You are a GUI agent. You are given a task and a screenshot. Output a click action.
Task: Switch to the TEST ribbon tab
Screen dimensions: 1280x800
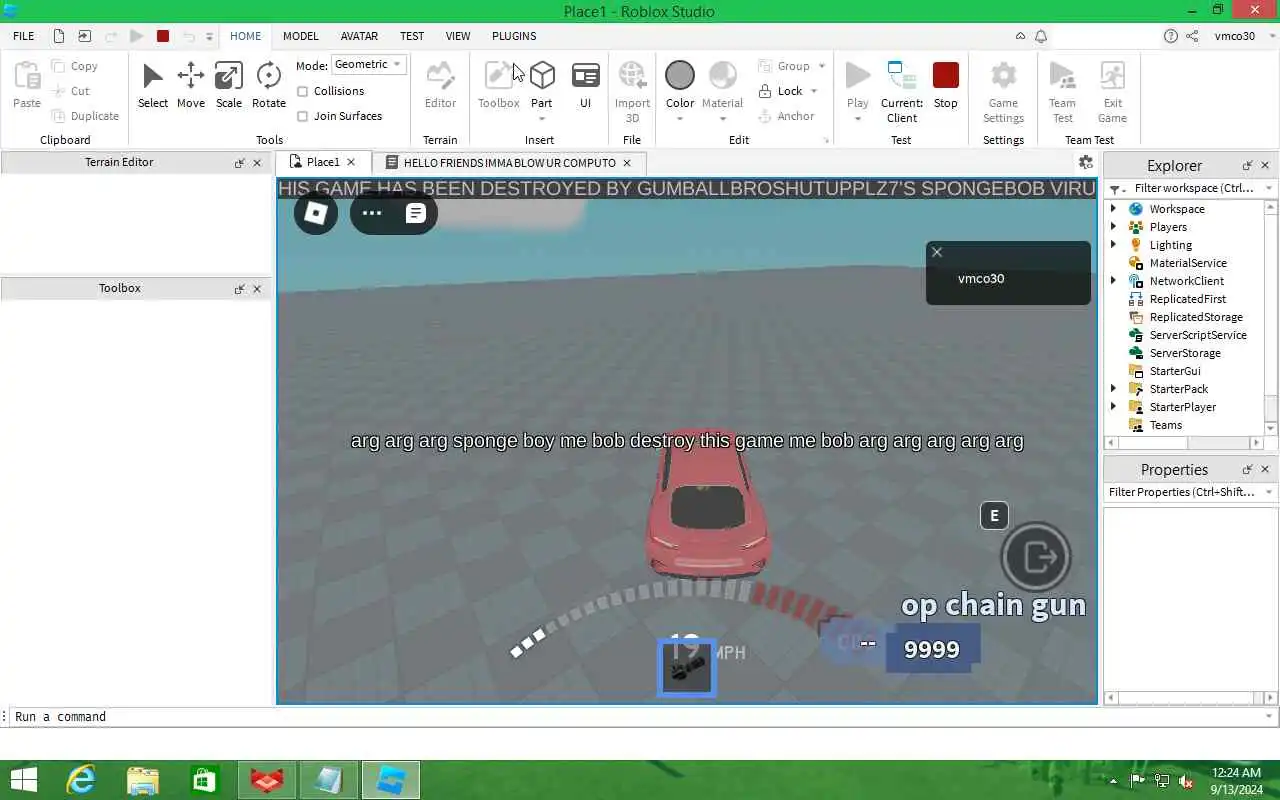pyautogui.click(x=412, y=36)
